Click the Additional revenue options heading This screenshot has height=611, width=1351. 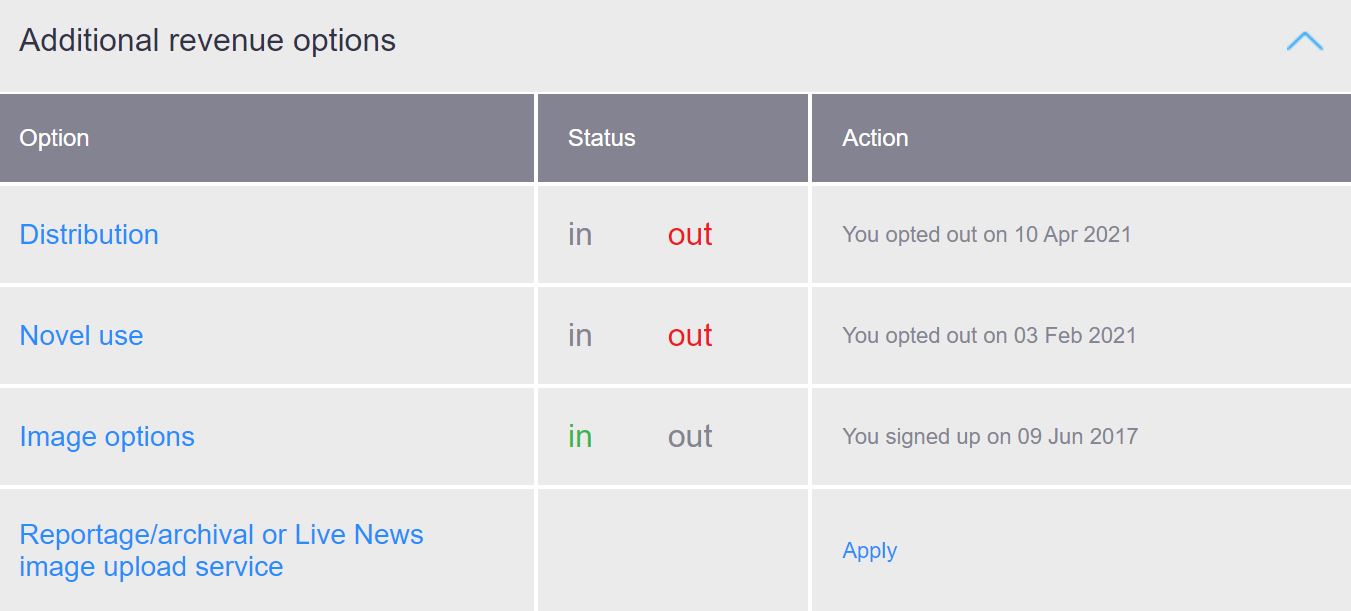(207, 41)
